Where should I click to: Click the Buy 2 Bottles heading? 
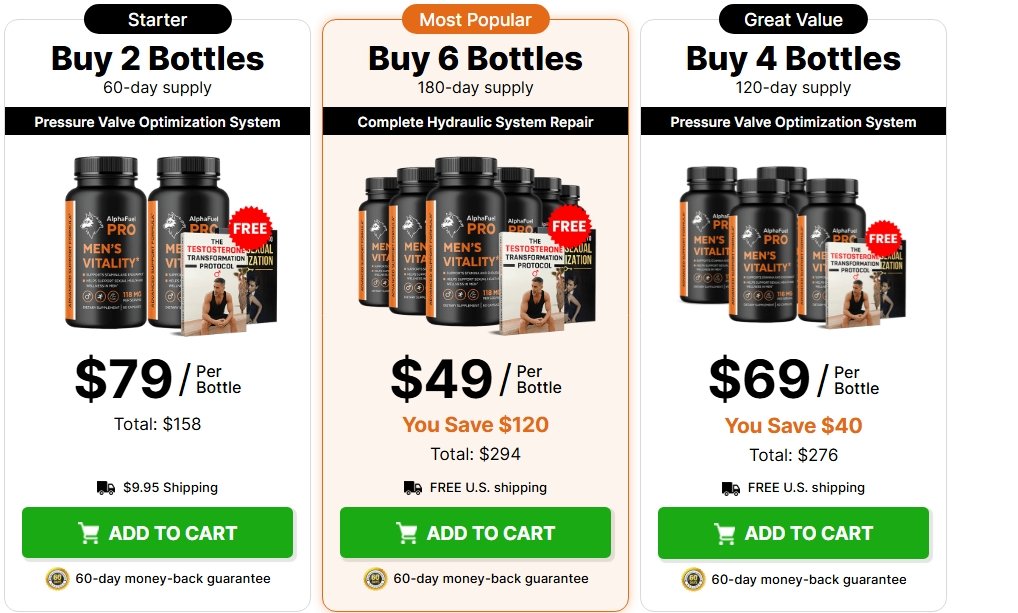[x=158, y=58]
